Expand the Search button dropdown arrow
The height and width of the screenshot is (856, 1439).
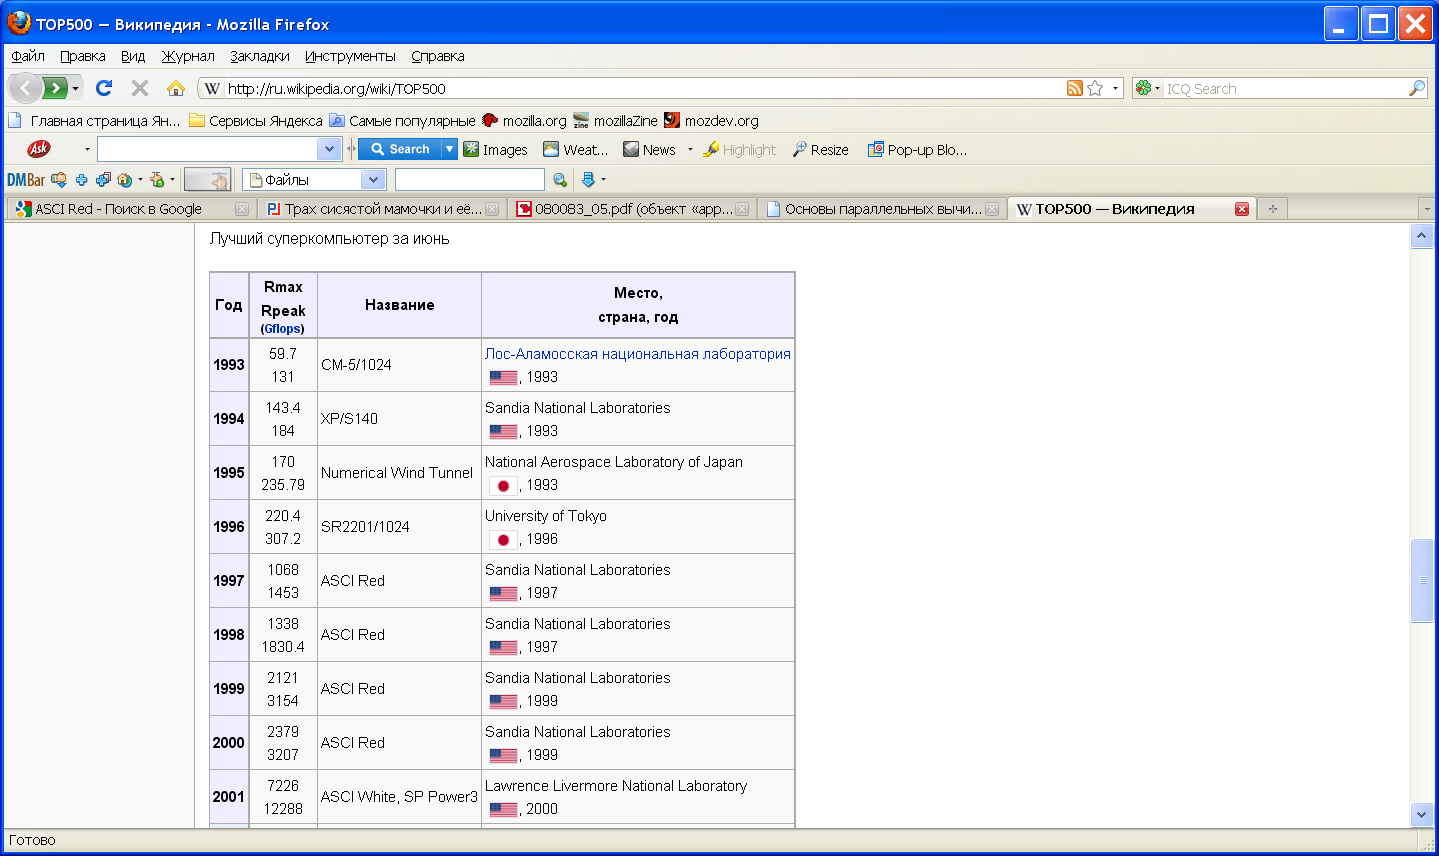(449, 149)
